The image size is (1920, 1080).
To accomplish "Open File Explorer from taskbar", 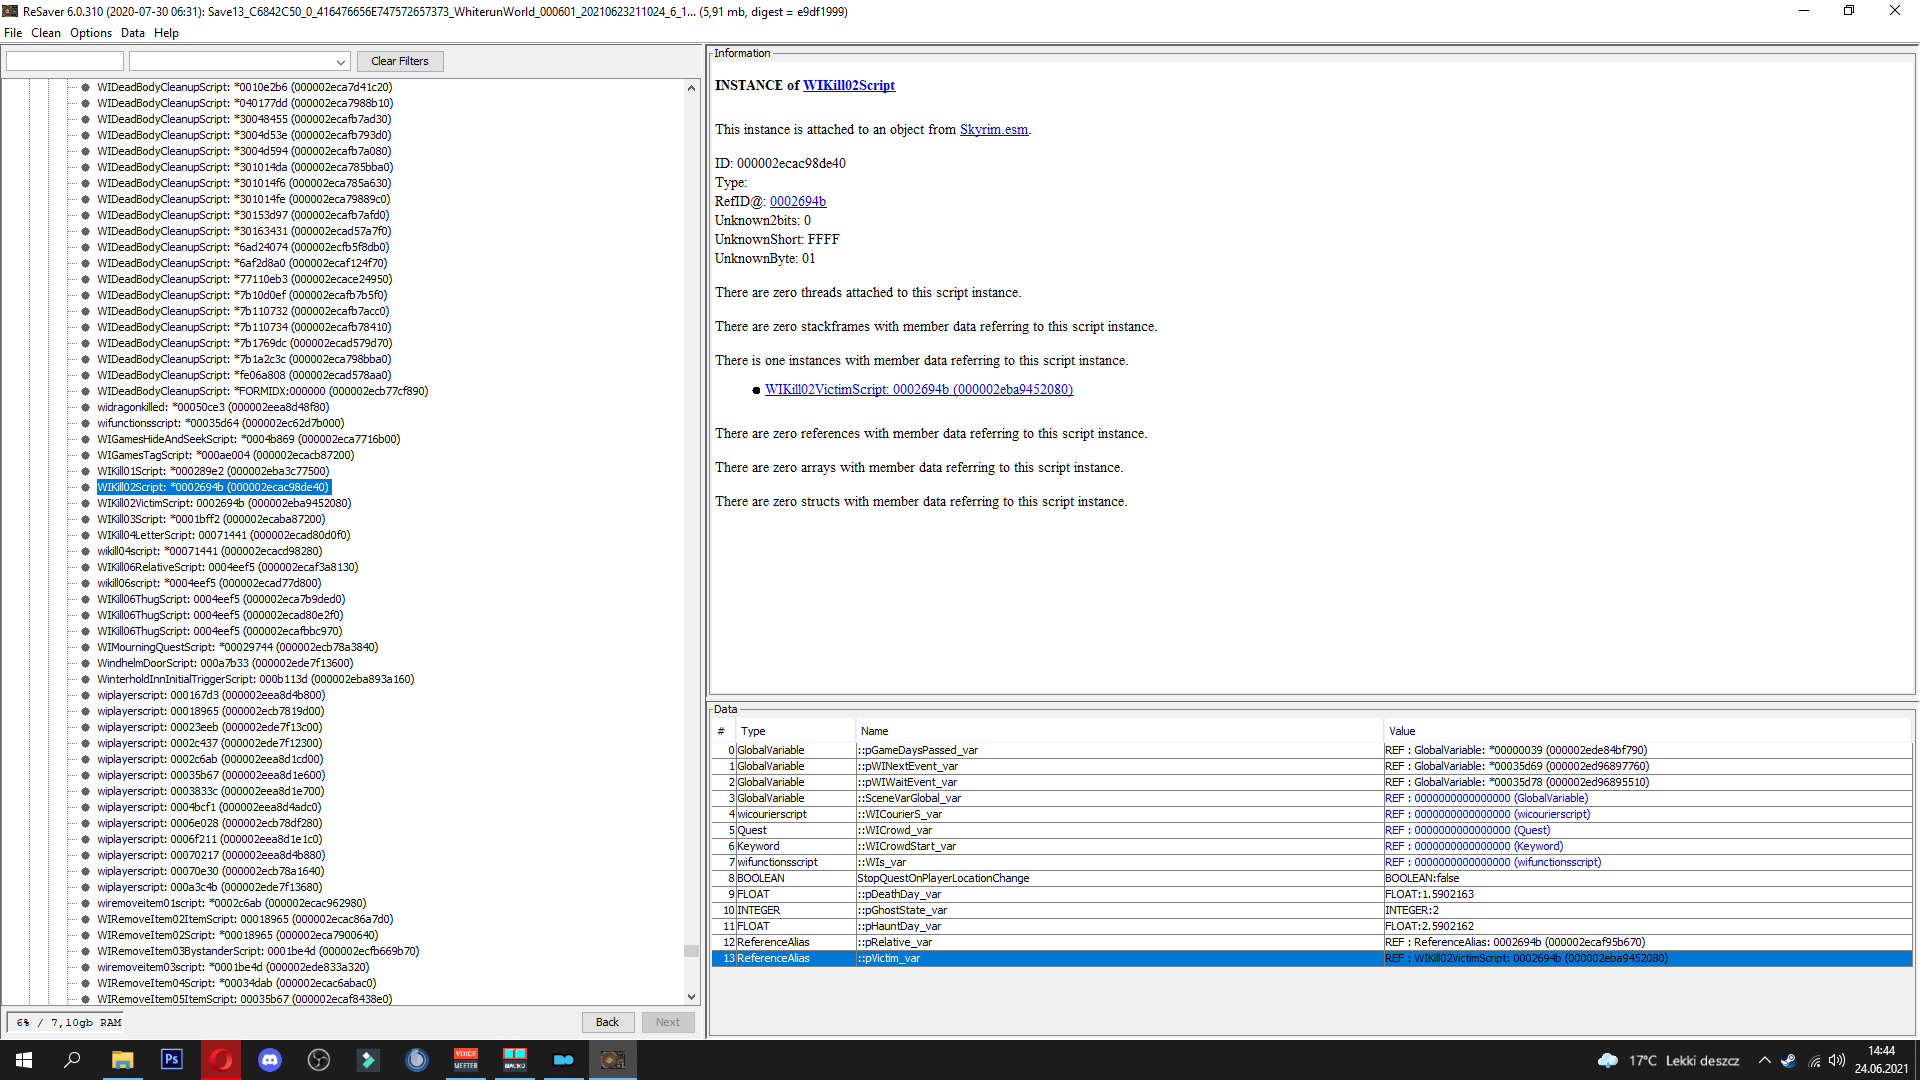I will click(x=122, y=1060).
